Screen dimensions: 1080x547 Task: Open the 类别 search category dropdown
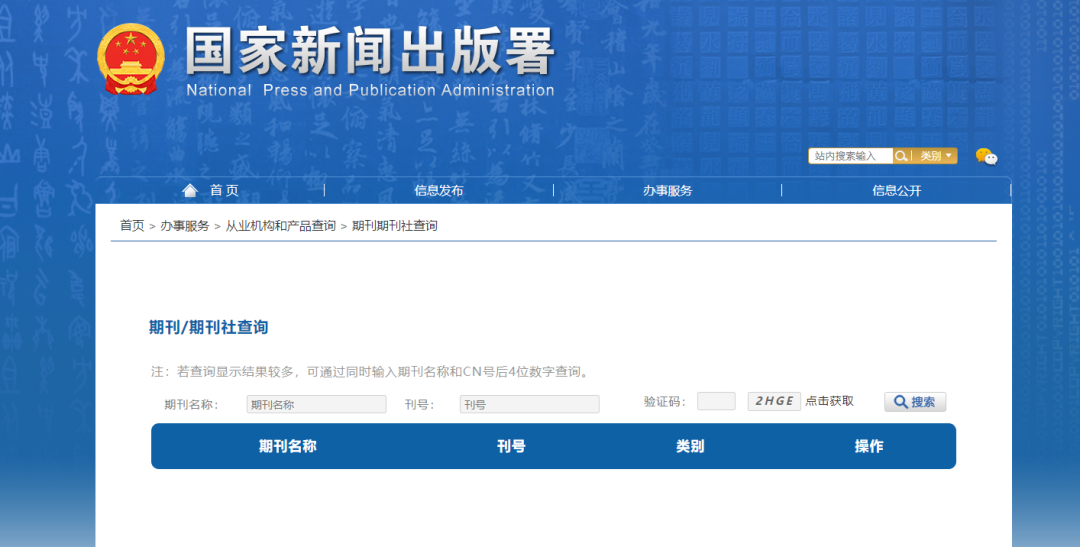tap(934, 156)
